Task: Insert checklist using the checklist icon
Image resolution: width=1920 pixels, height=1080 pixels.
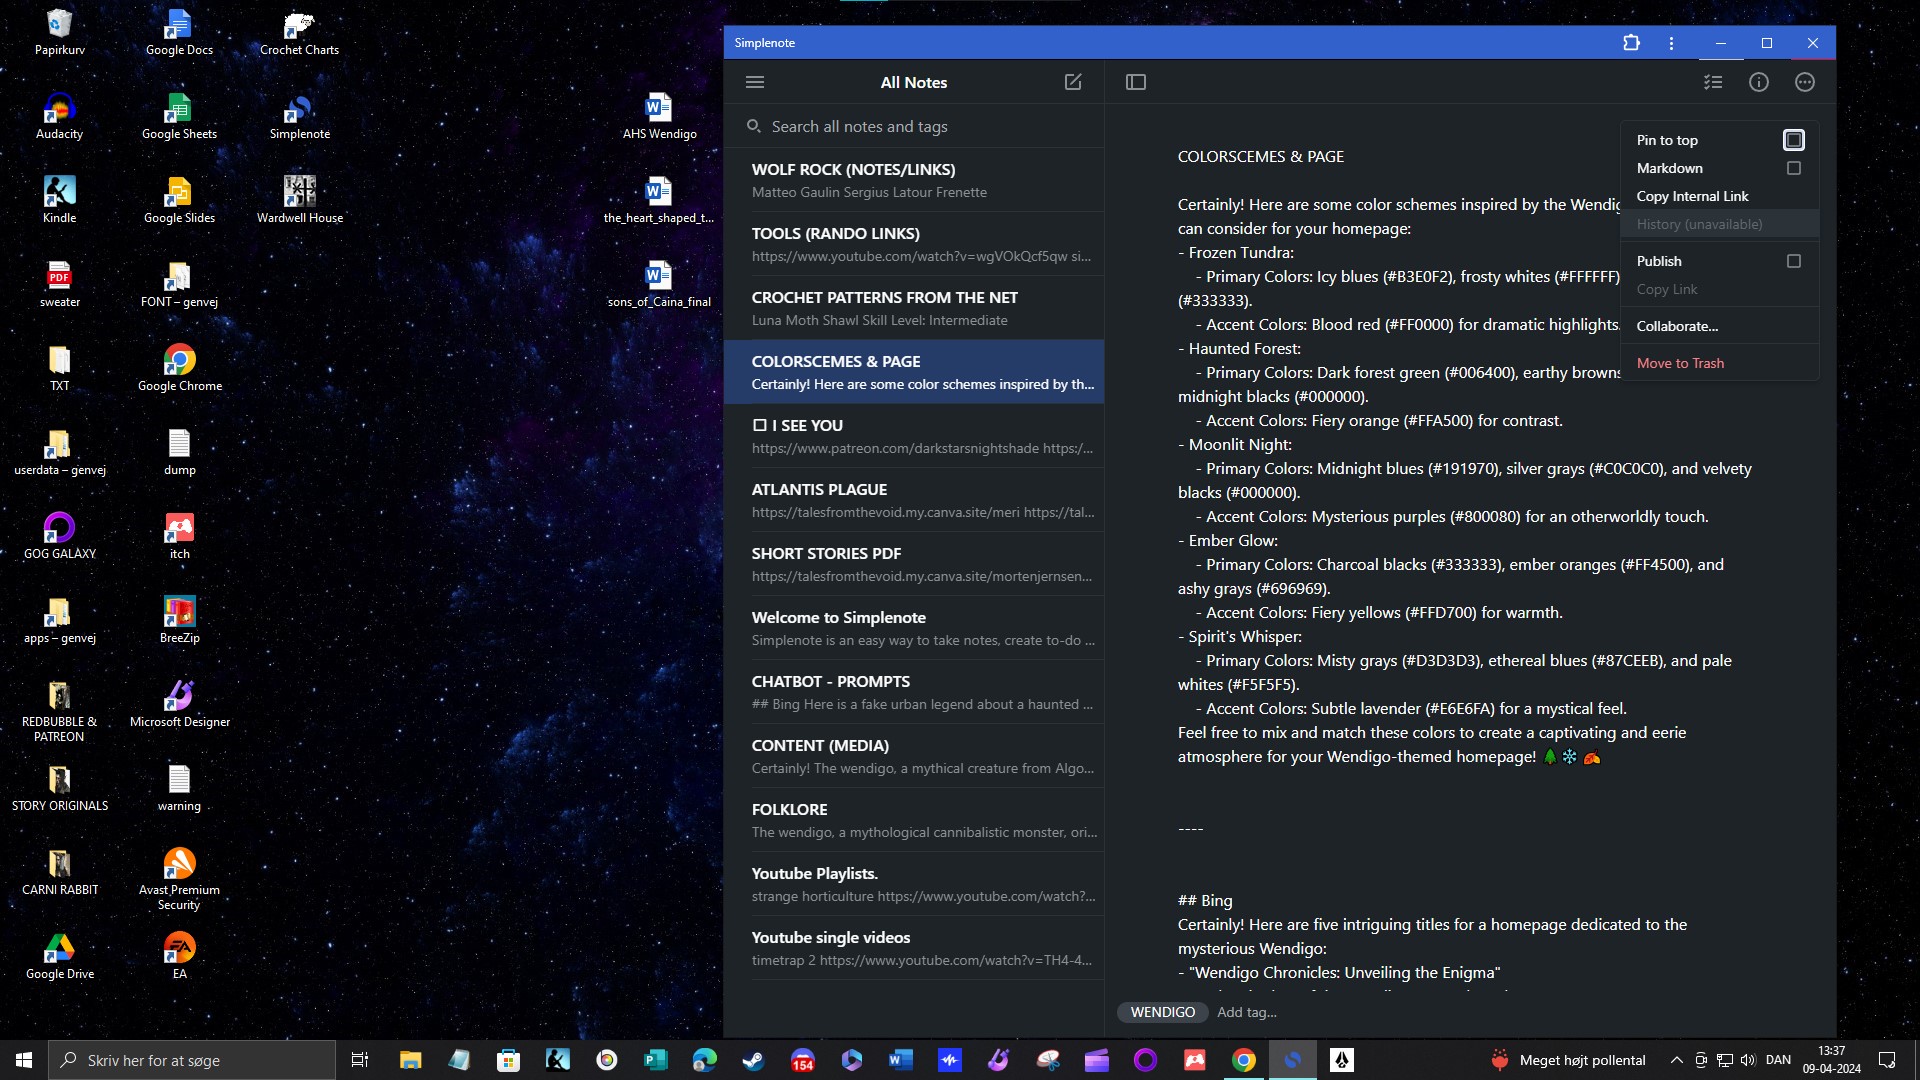Action: tap(1713, 82)
